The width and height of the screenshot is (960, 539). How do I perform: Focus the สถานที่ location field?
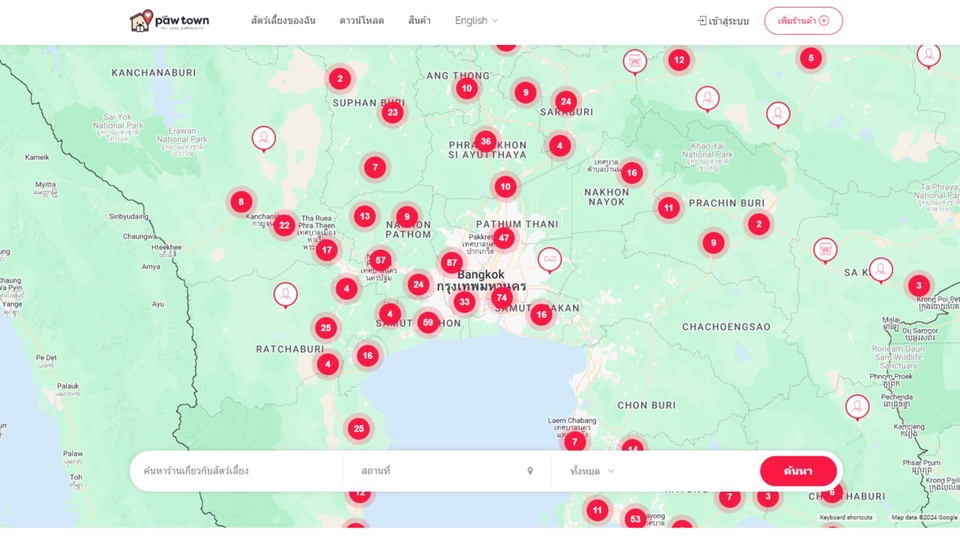coord(438,471)
